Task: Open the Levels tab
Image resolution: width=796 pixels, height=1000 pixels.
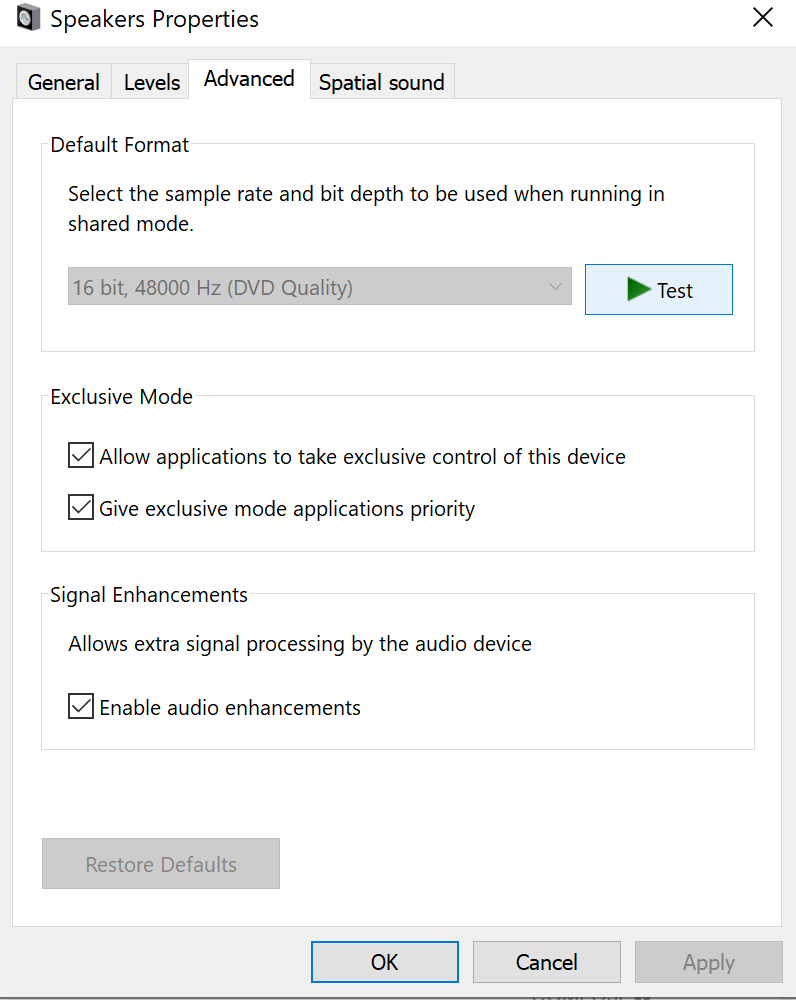Action: 151,82
